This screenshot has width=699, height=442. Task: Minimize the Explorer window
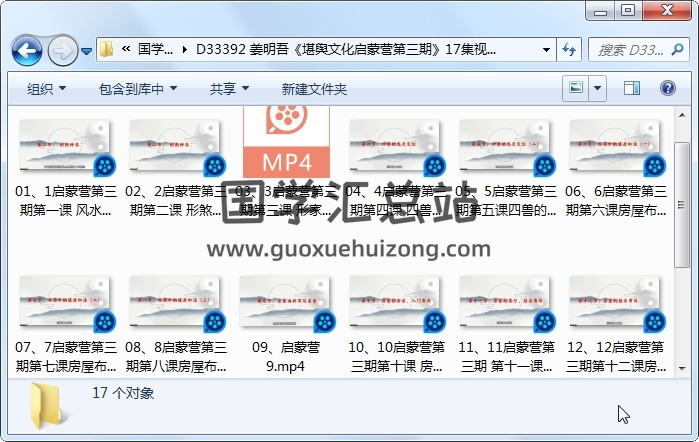coord(600,10)
